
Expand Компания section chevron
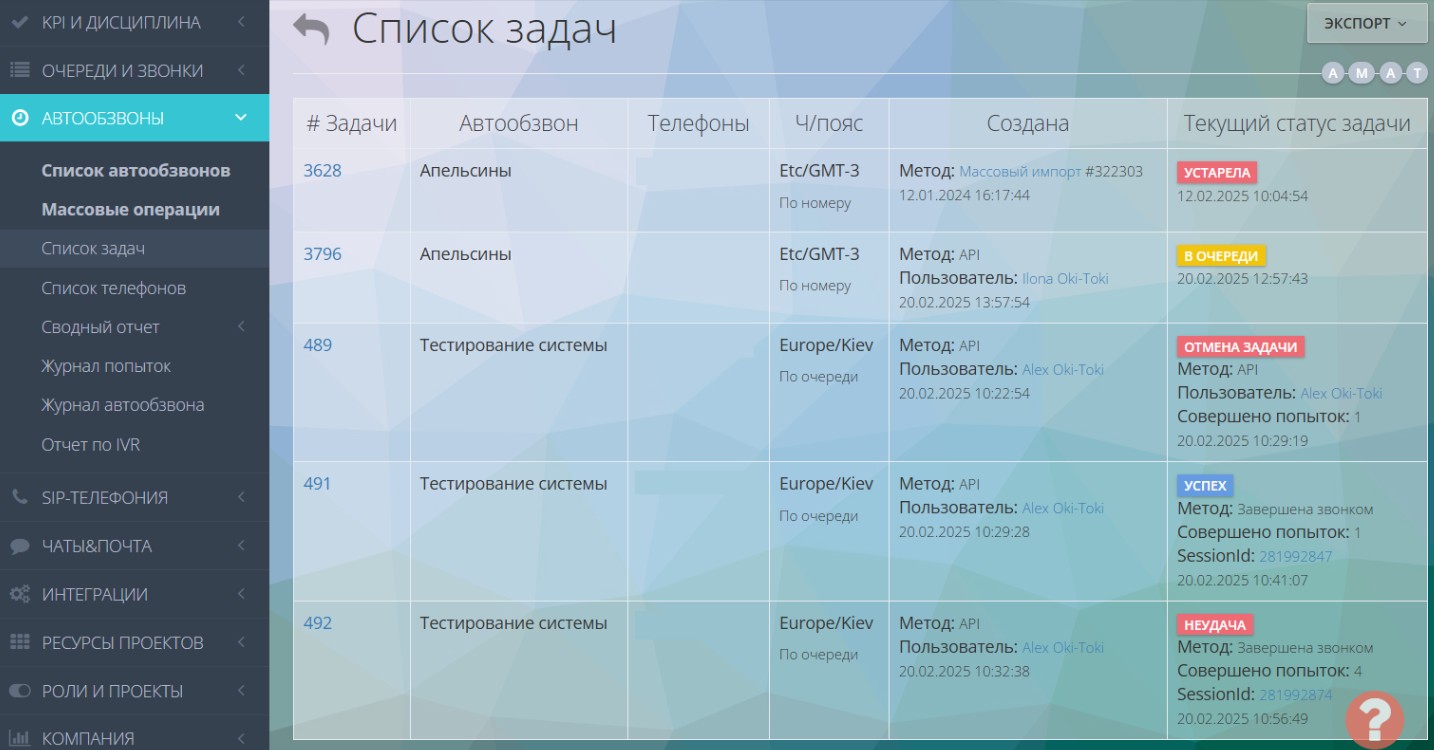242,739
